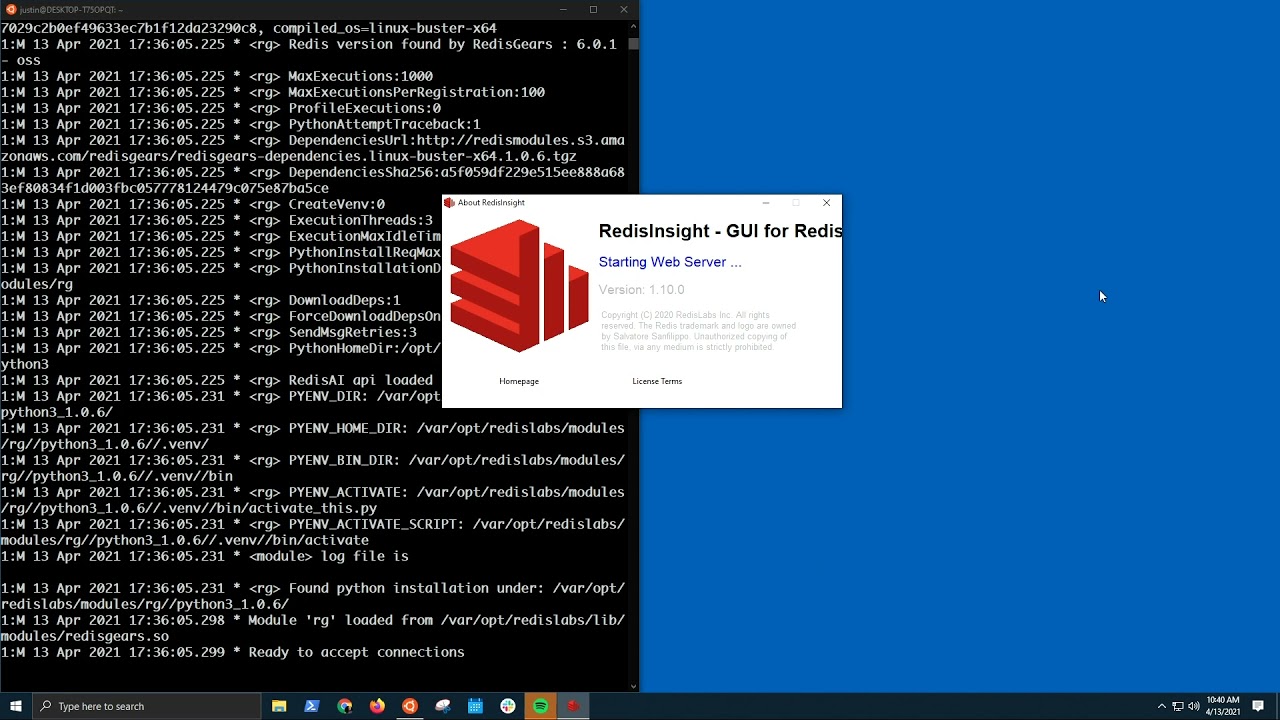
Task: Open the network status tray icon
Action: [1178, 706]
